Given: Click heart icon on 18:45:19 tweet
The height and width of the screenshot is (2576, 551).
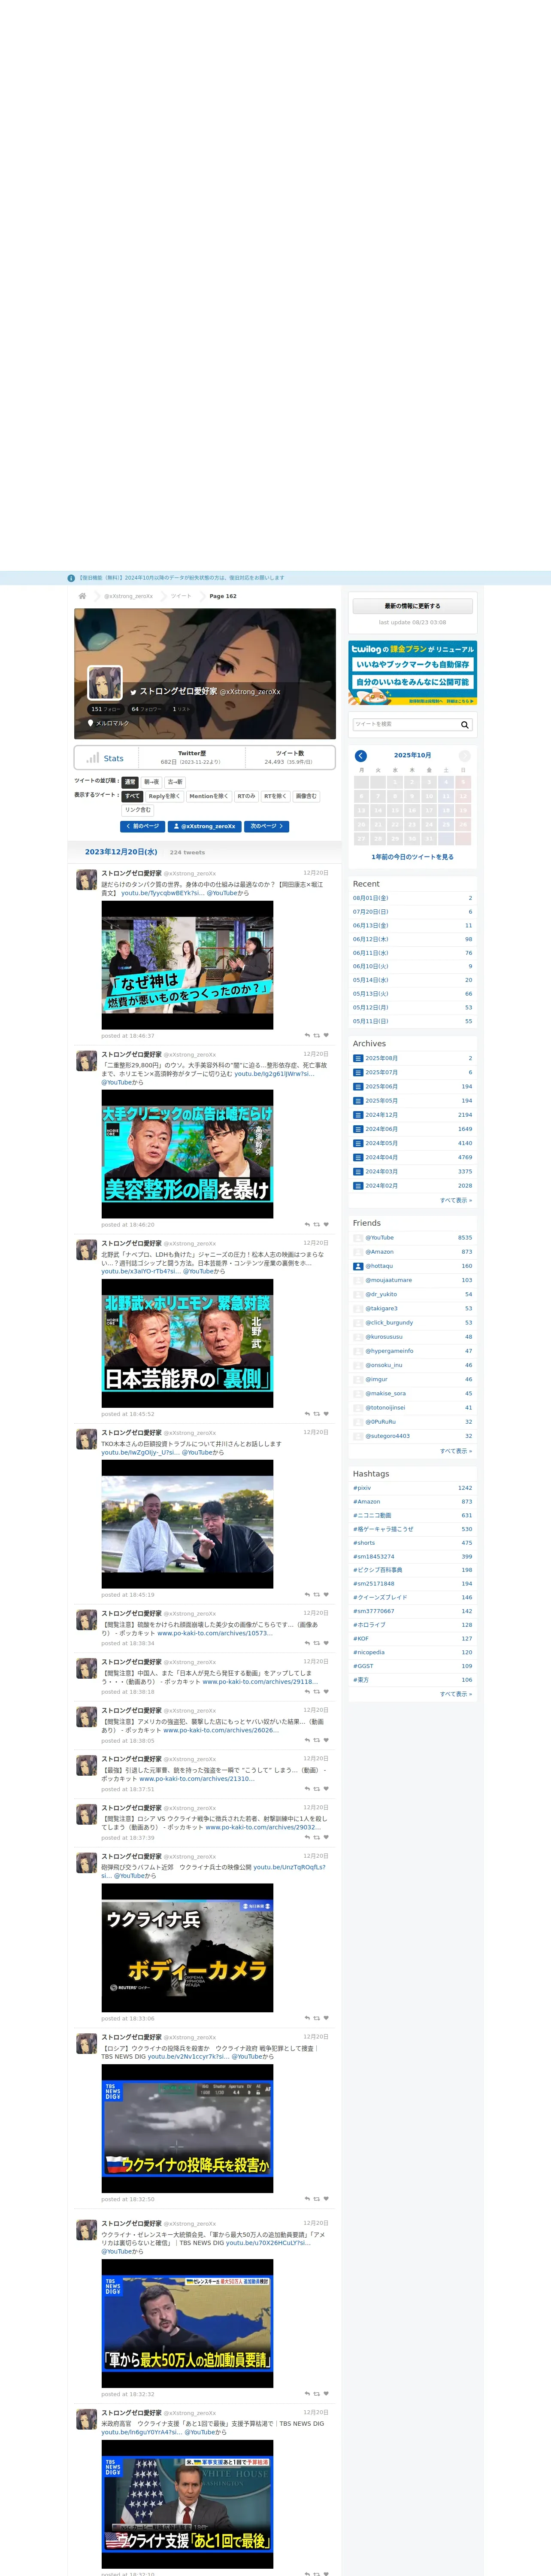Looking at the screenshot, I should coord(326,1595).
